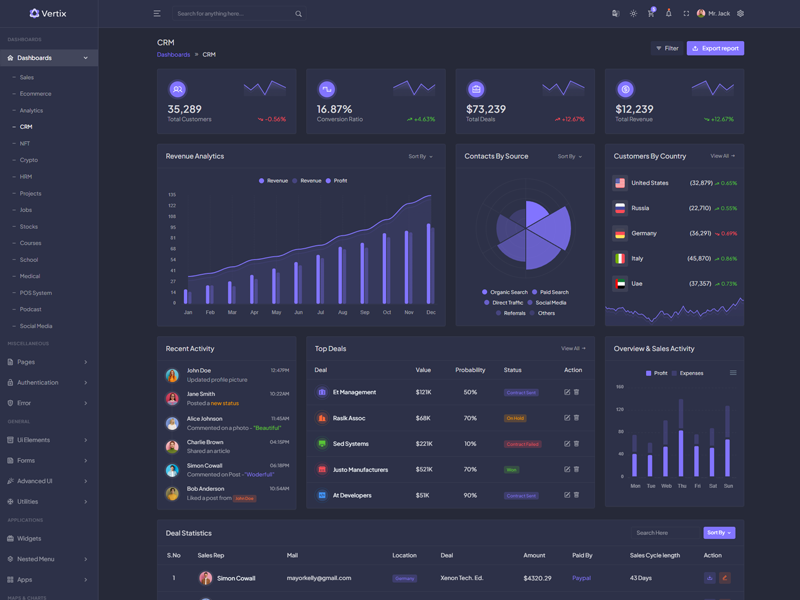Toggle the Profit legend in Revenue Analytics
The width and height of the screenshot is (800, 600).
(x=336, y=181)
